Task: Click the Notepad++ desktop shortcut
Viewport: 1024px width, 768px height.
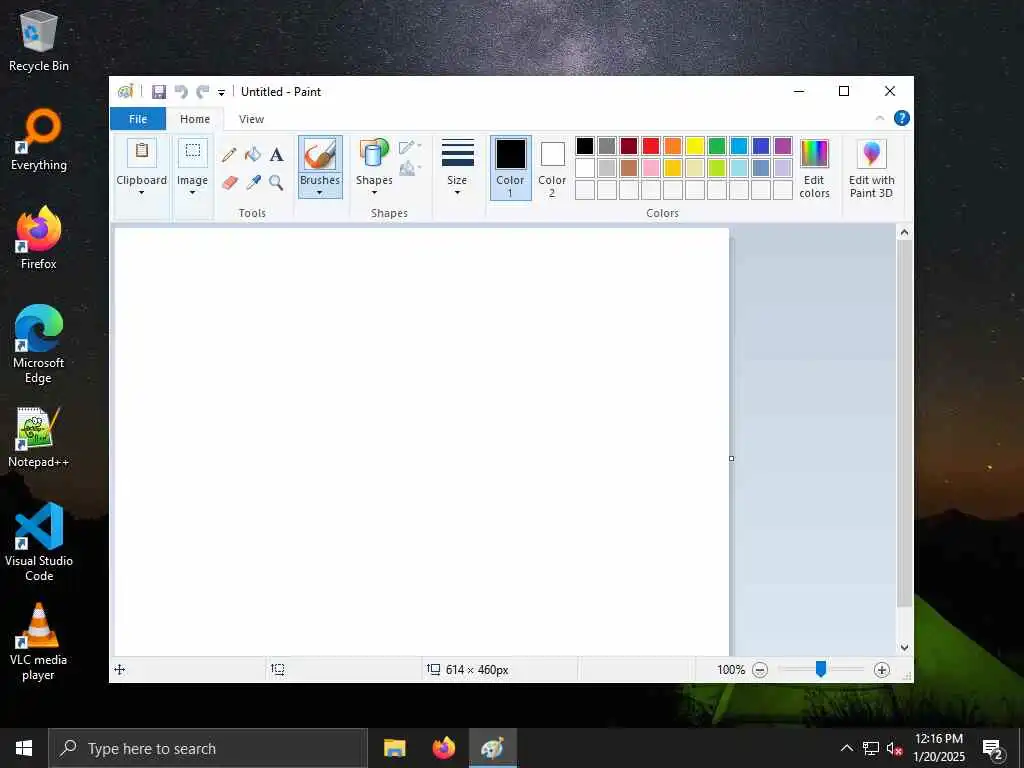Action: point(39,437)
